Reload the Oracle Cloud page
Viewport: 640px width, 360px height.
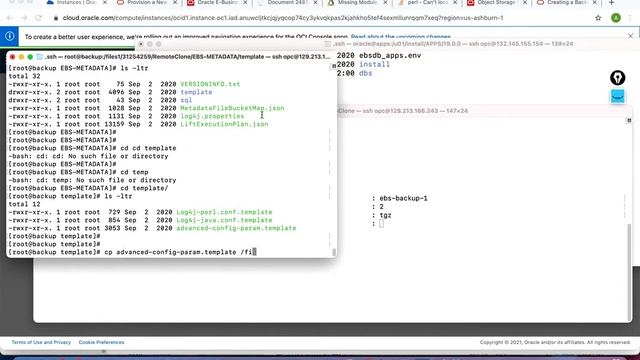38,18
